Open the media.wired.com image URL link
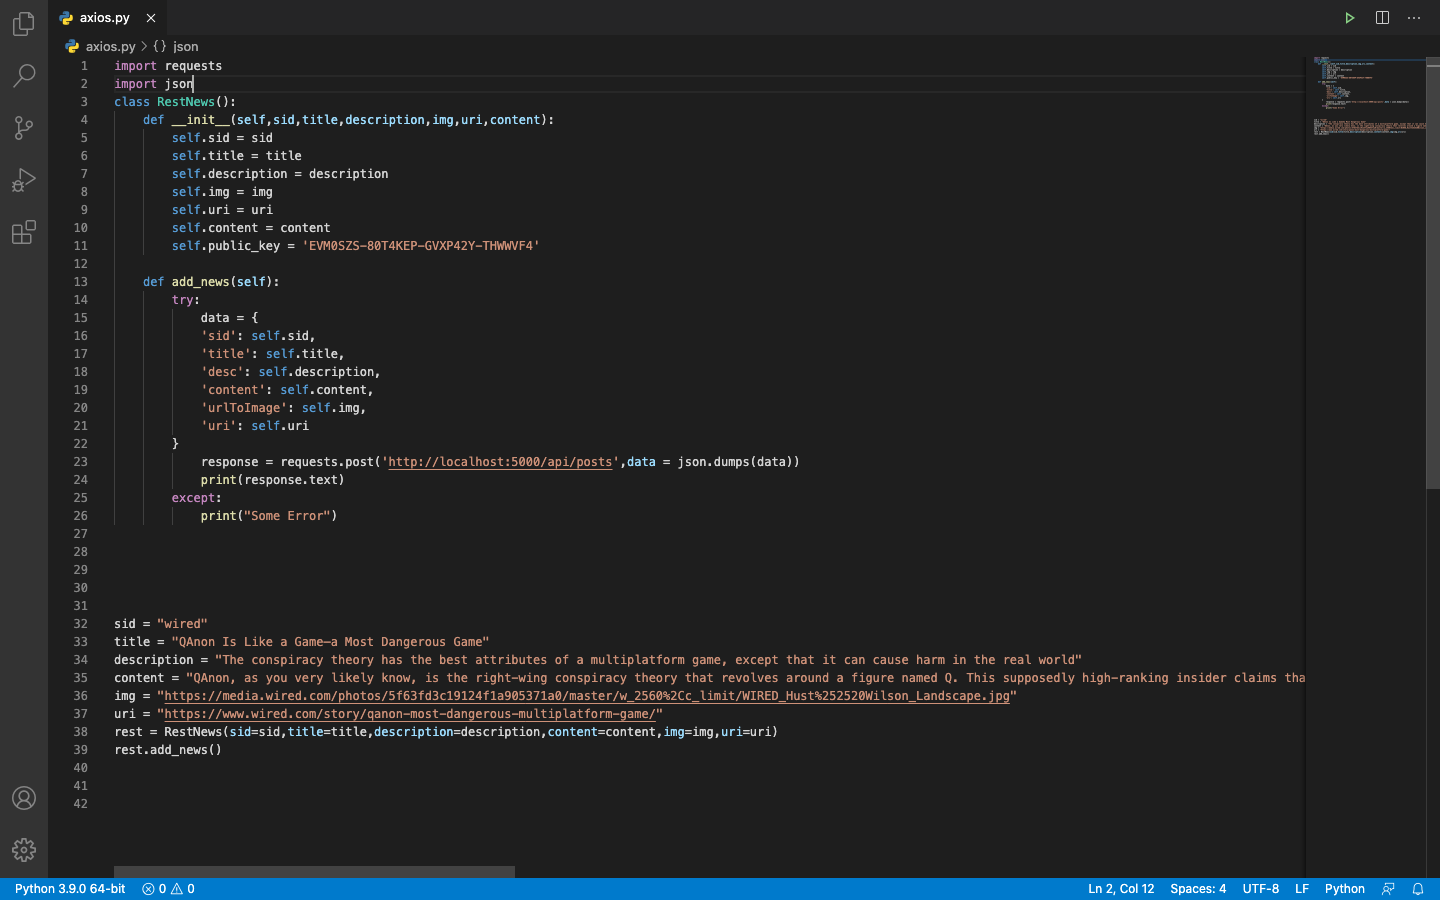This screenshot has width=1440, height=900. coord(586,696)
